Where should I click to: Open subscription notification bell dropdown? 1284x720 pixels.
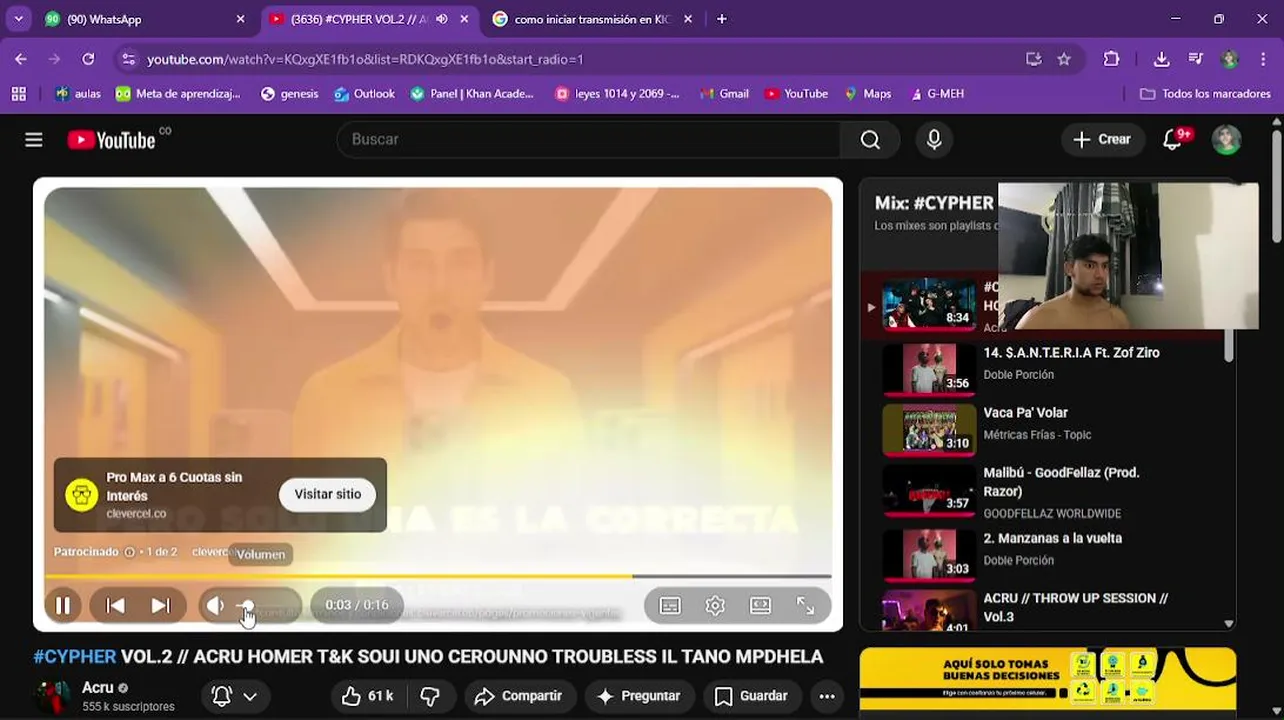(235, 696)
